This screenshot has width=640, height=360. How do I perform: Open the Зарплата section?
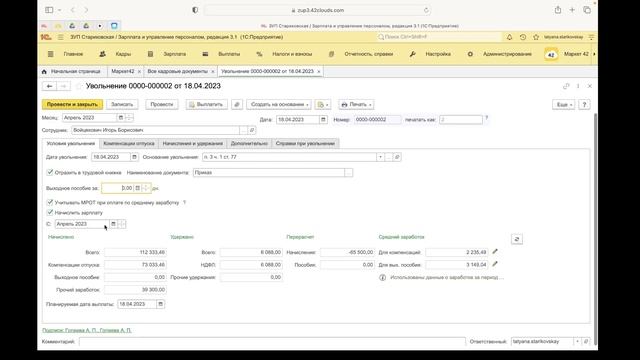pos(174,54)
